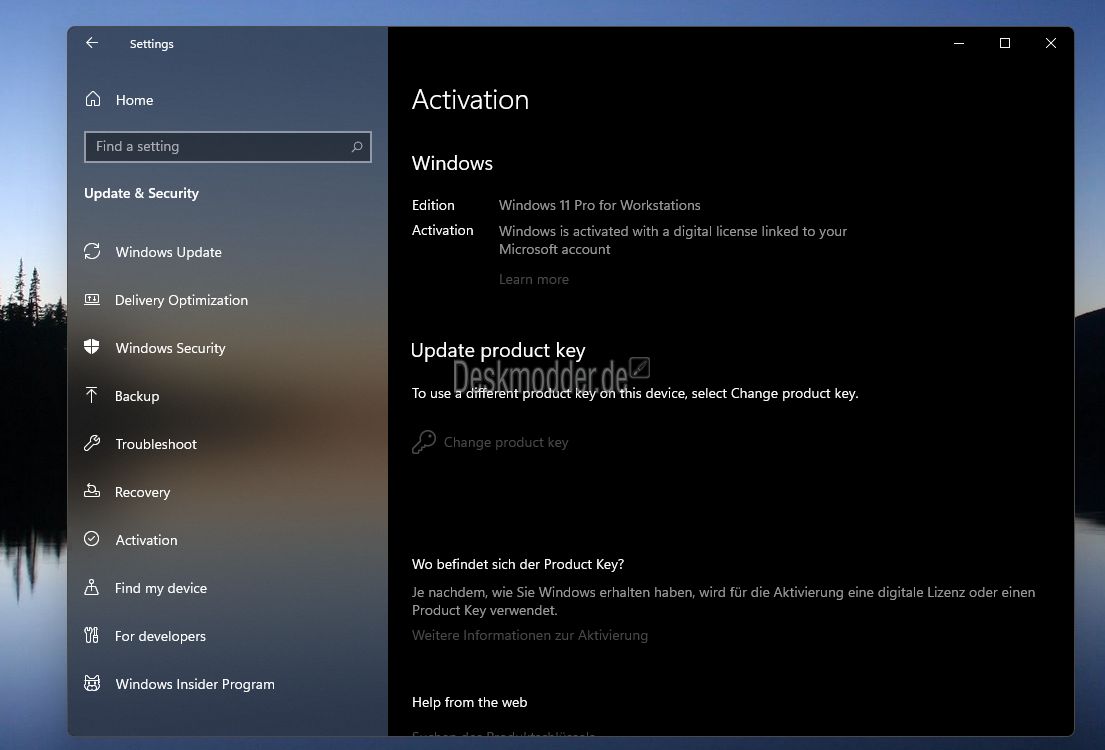Click the Windows Security shield icon

point(92,347)
